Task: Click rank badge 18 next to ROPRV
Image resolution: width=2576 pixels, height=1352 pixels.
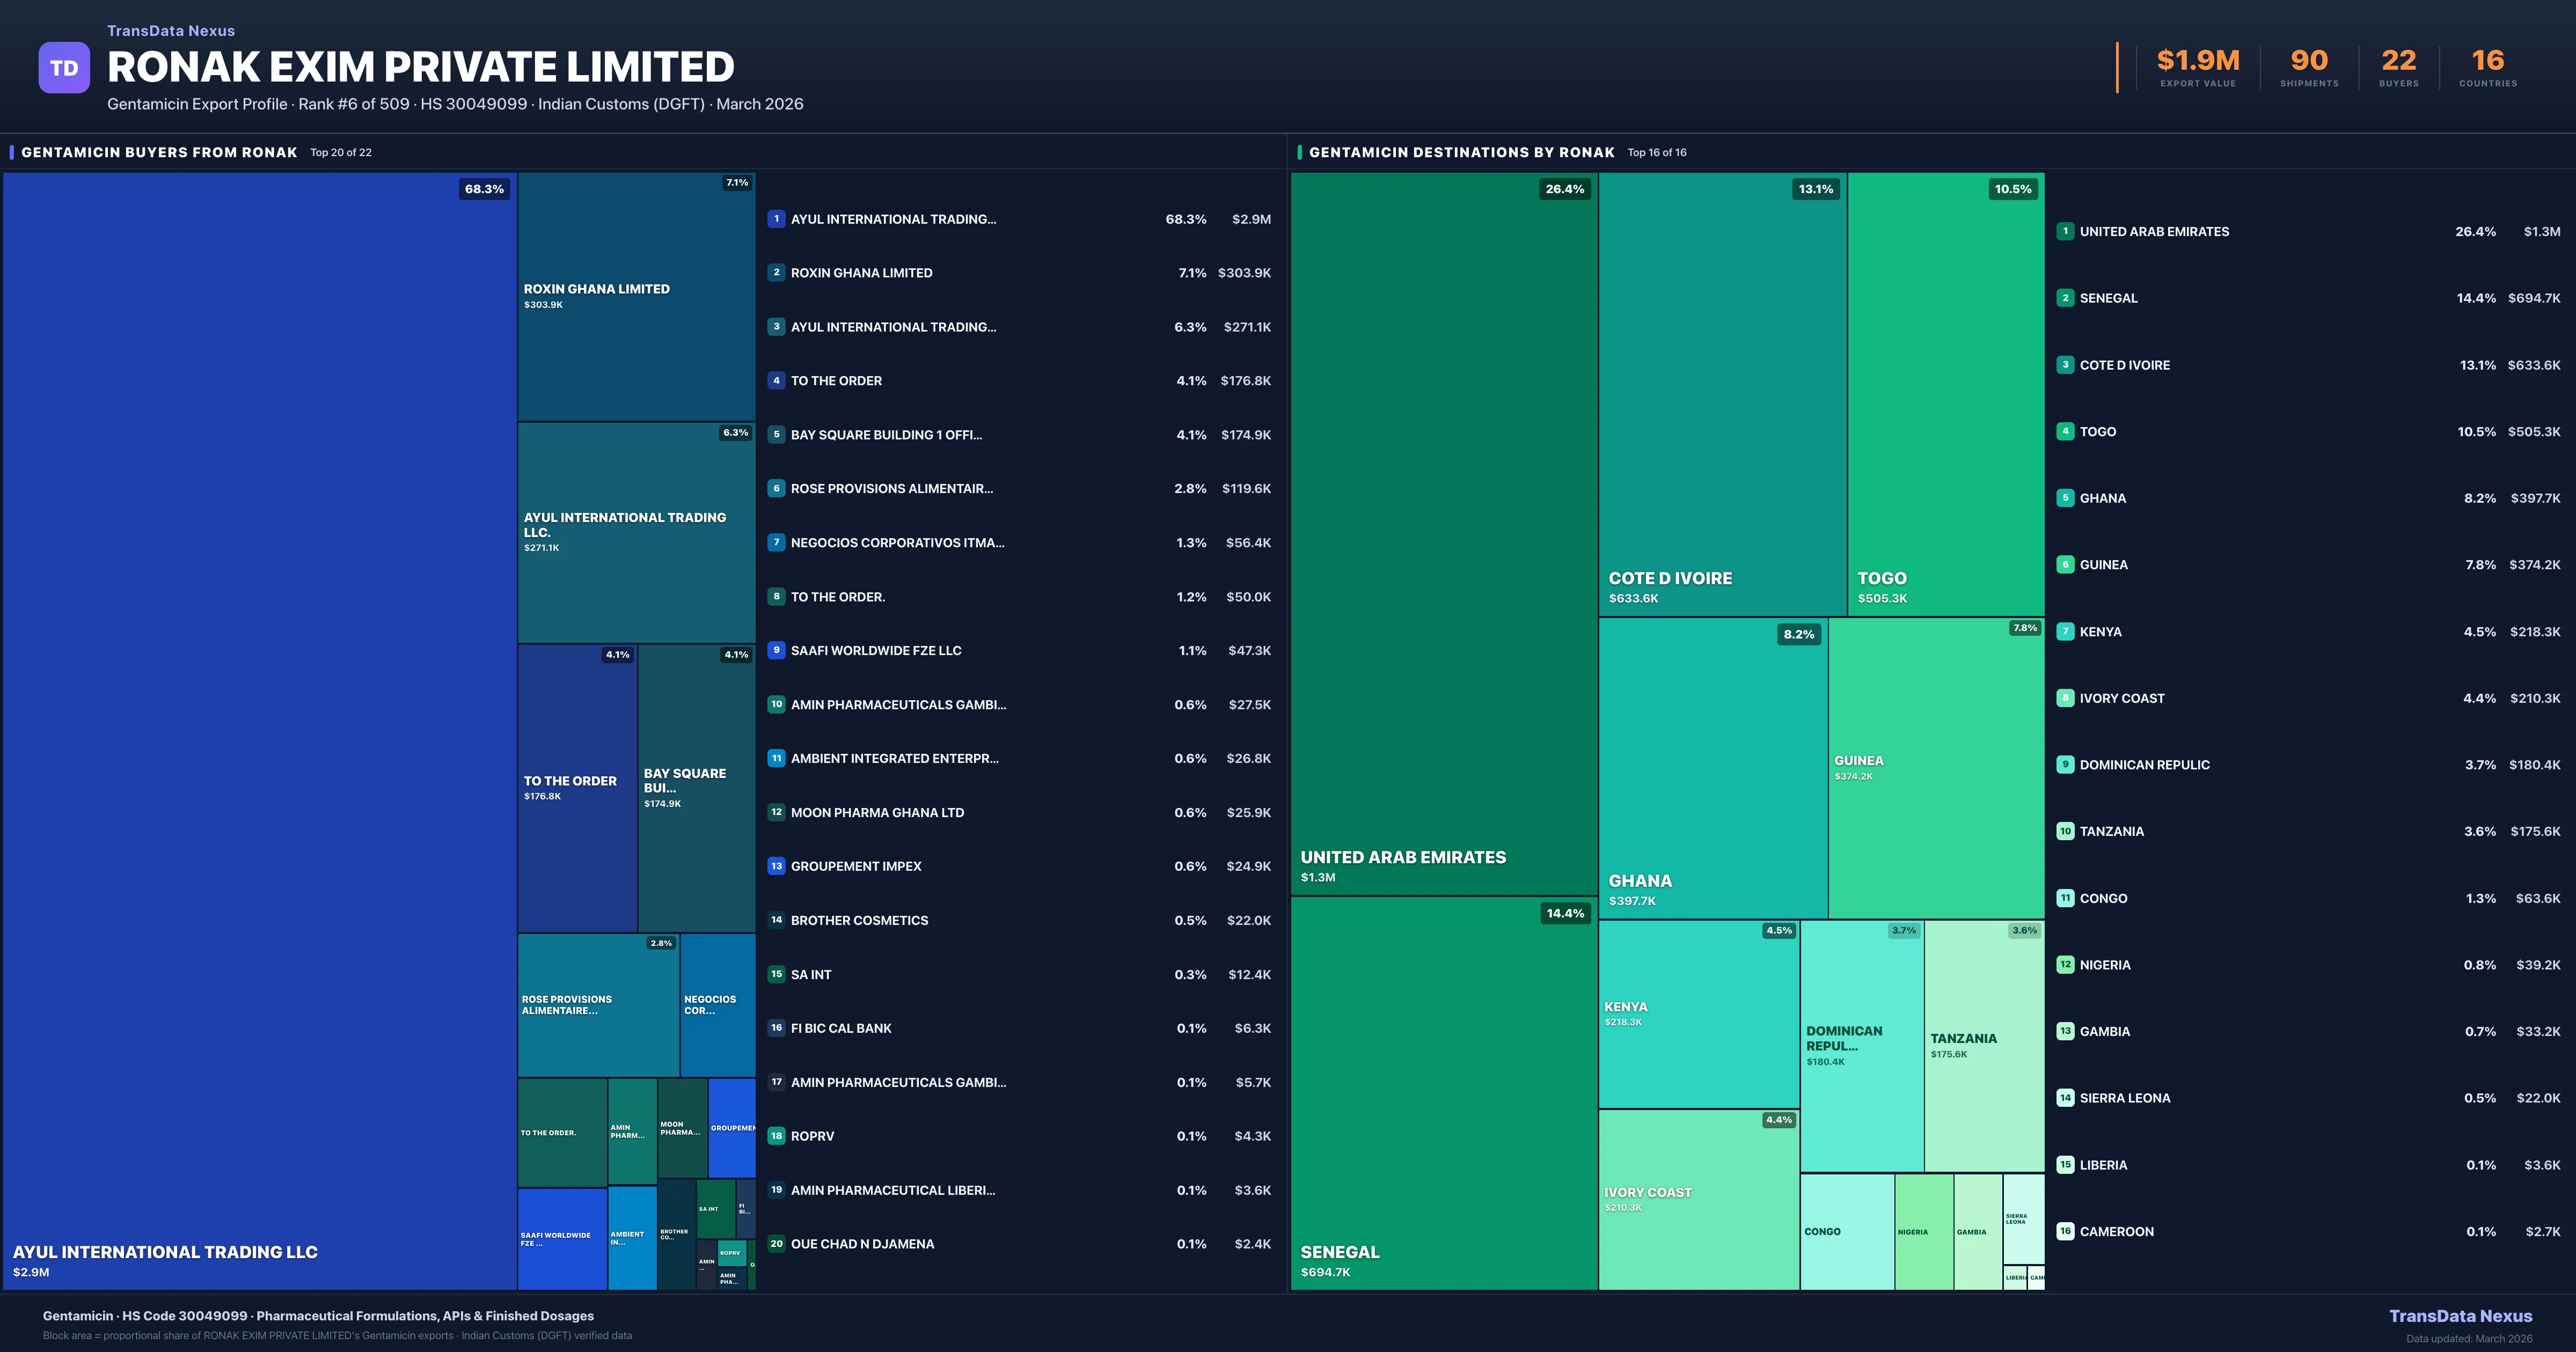Action: point(776,1136)
